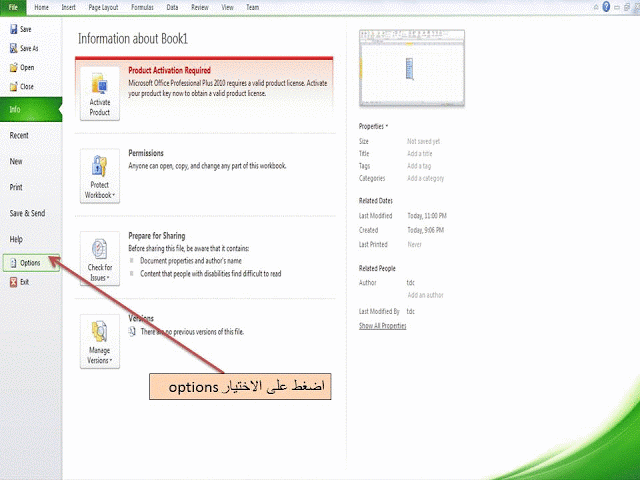Image resolution: width=640 pixels, height=480 pixels.
Task: Click the Options icon in sidebar
Action: click(x=13, y=263)
